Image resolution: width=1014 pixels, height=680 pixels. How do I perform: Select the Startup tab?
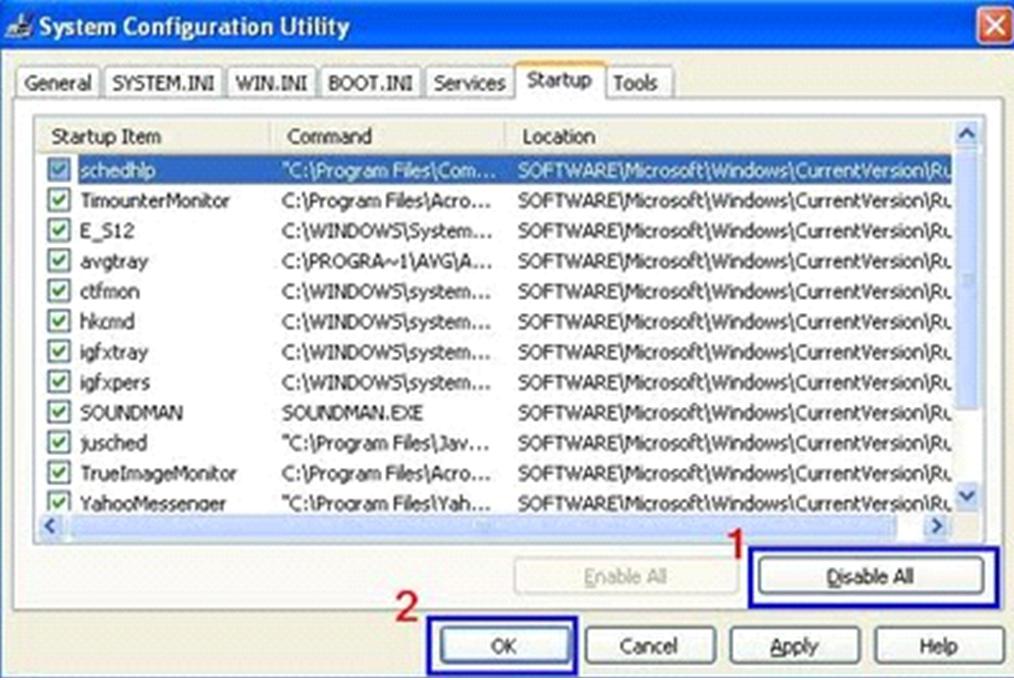coord(559,81)
